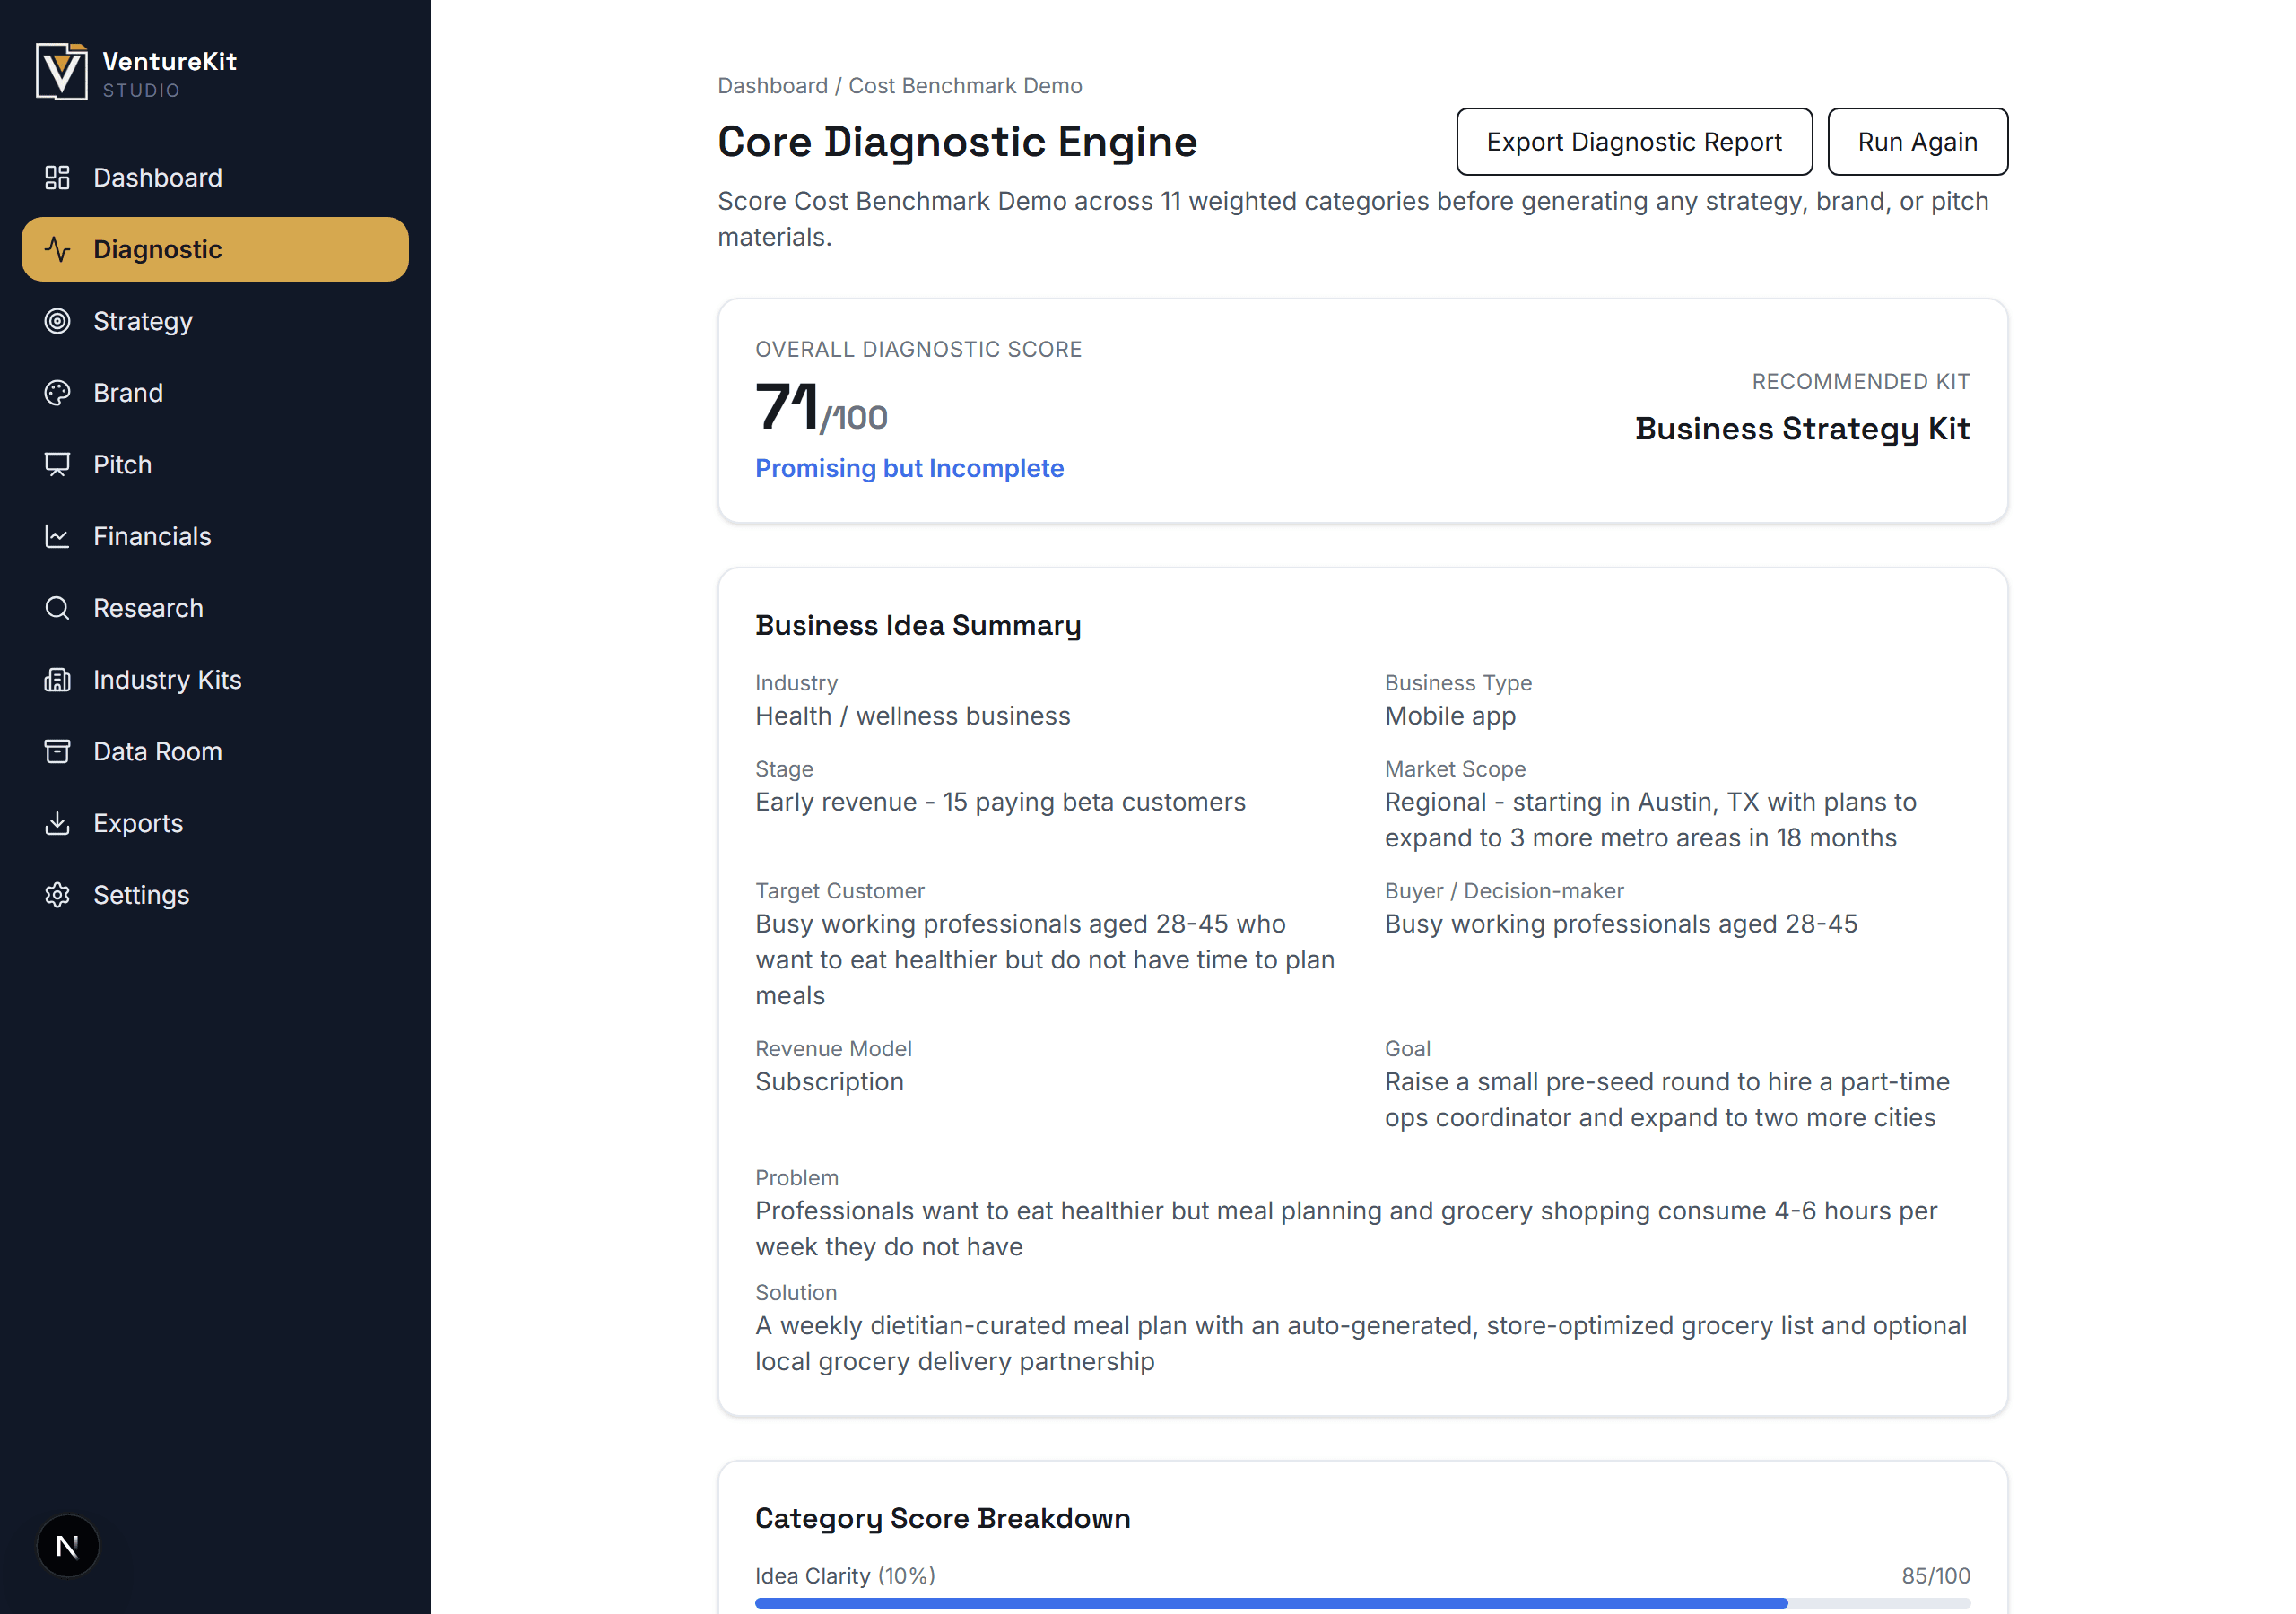Click the Problem description paragraph
This screenshot has height=1614, width=2296.
point(1345,1229)
